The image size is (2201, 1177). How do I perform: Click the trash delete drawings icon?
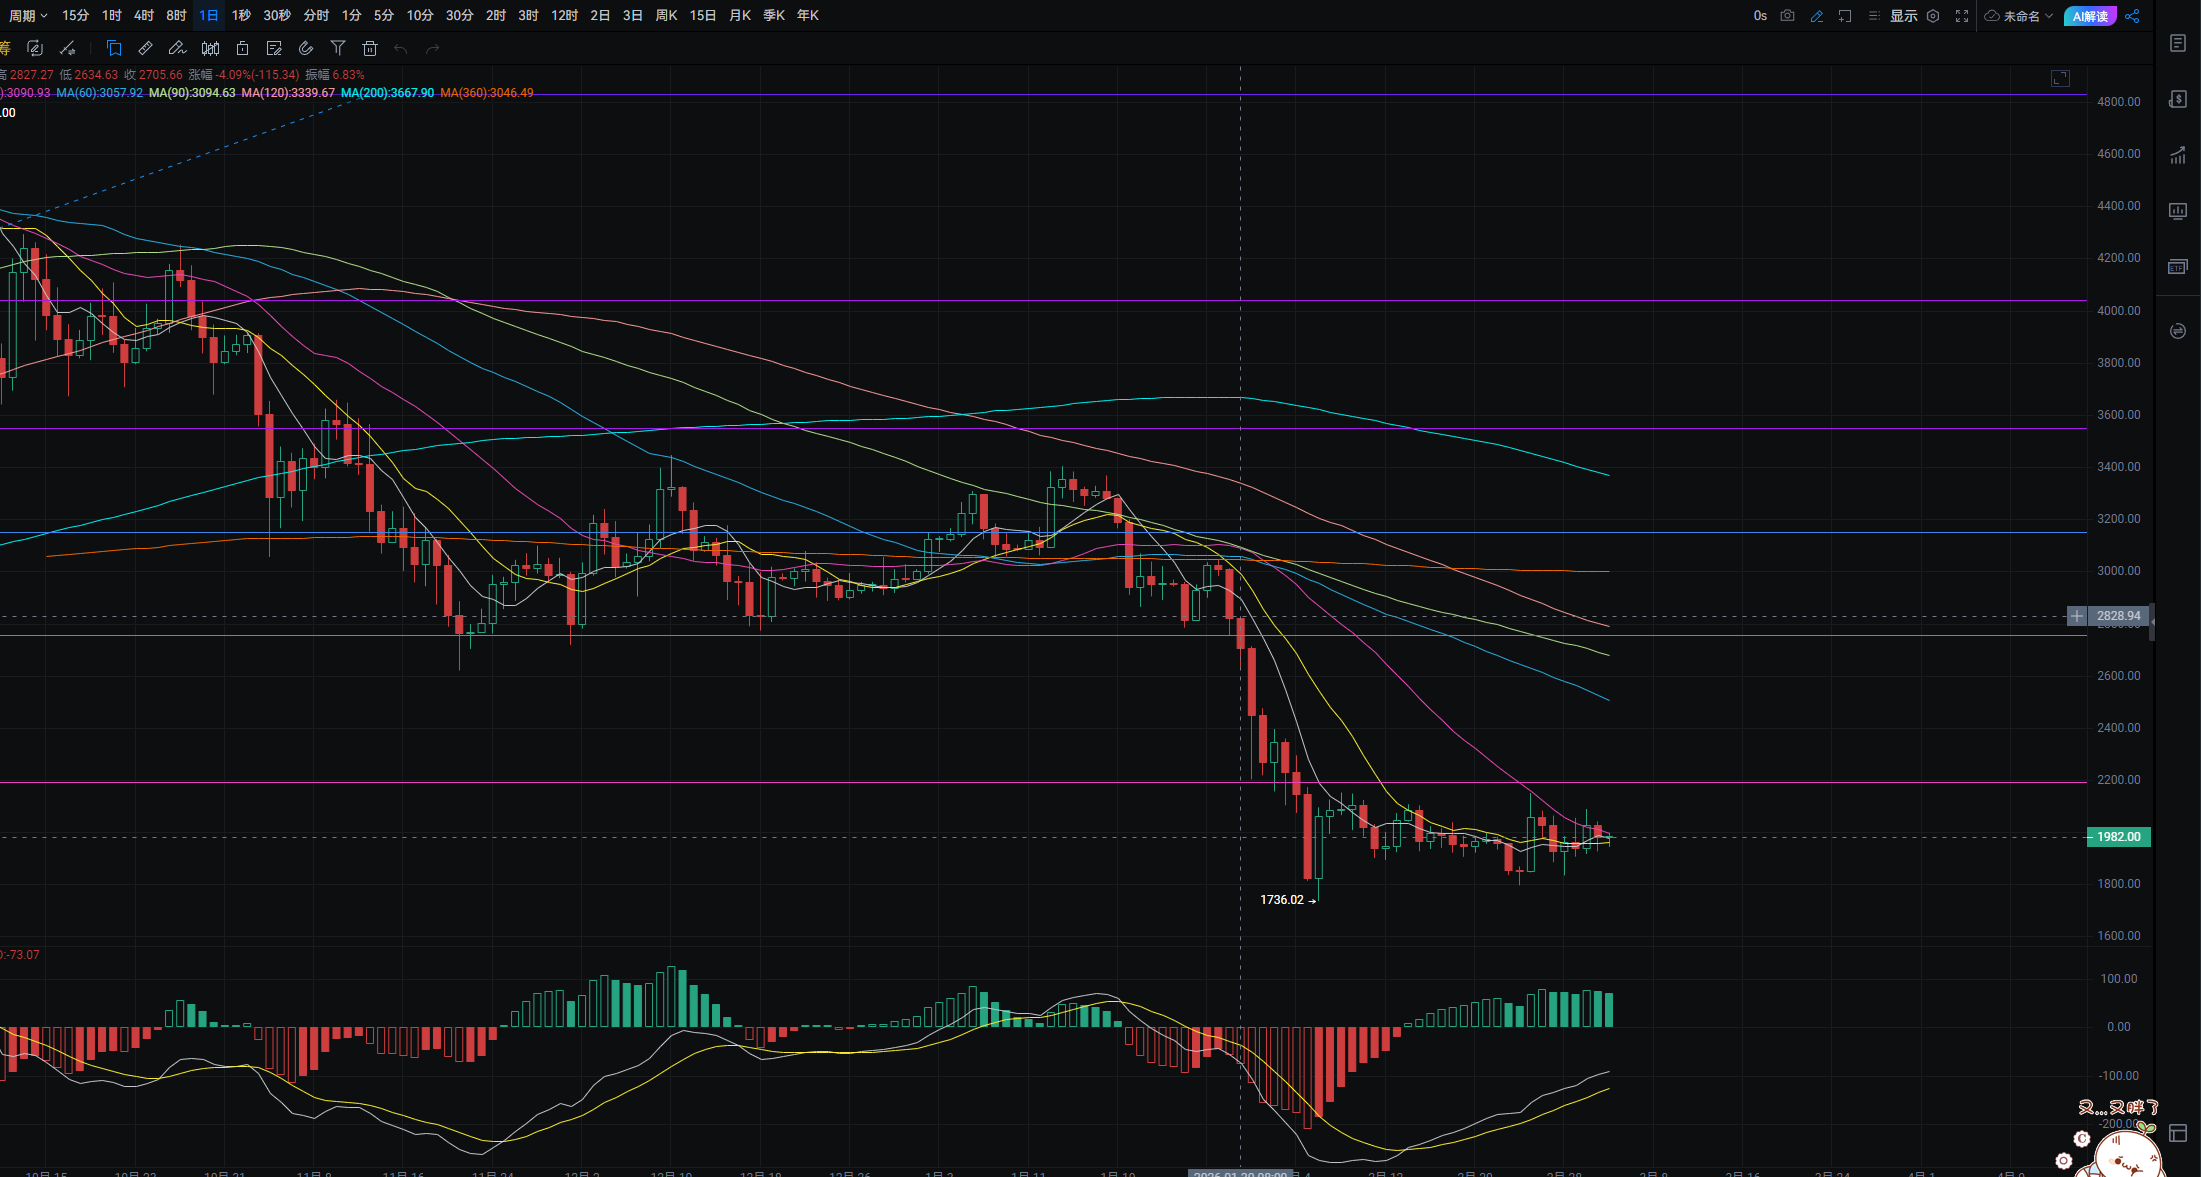coord(370,48)
